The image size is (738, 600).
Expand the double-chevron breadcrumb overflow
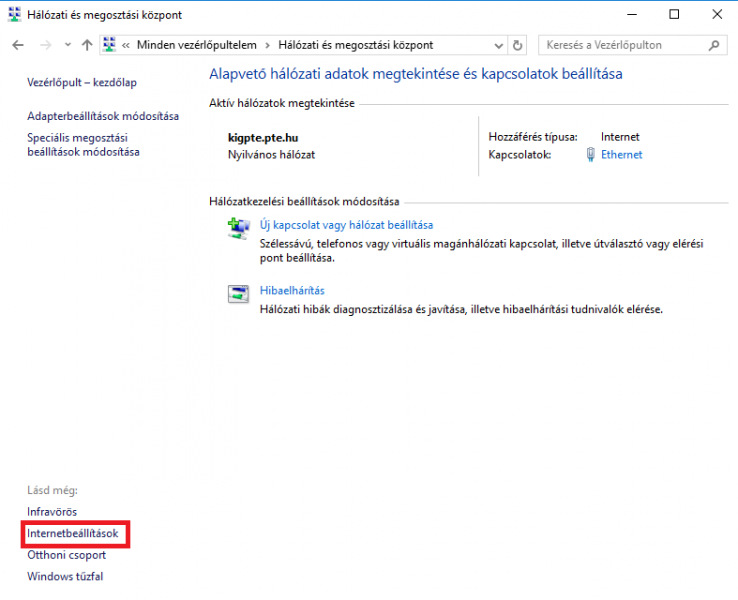126,46
